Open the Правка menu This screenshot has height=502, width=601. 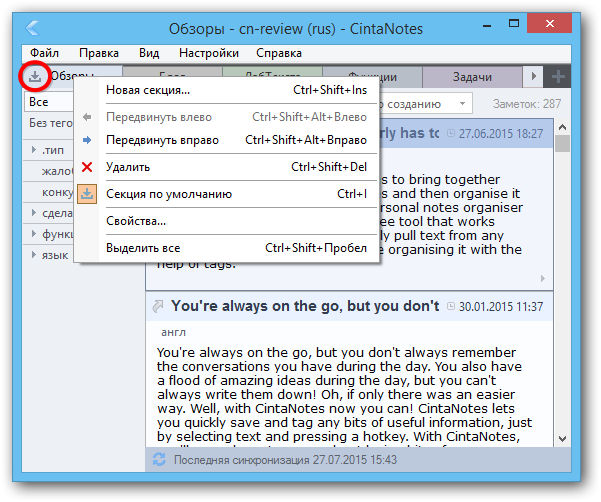[99, 53]
